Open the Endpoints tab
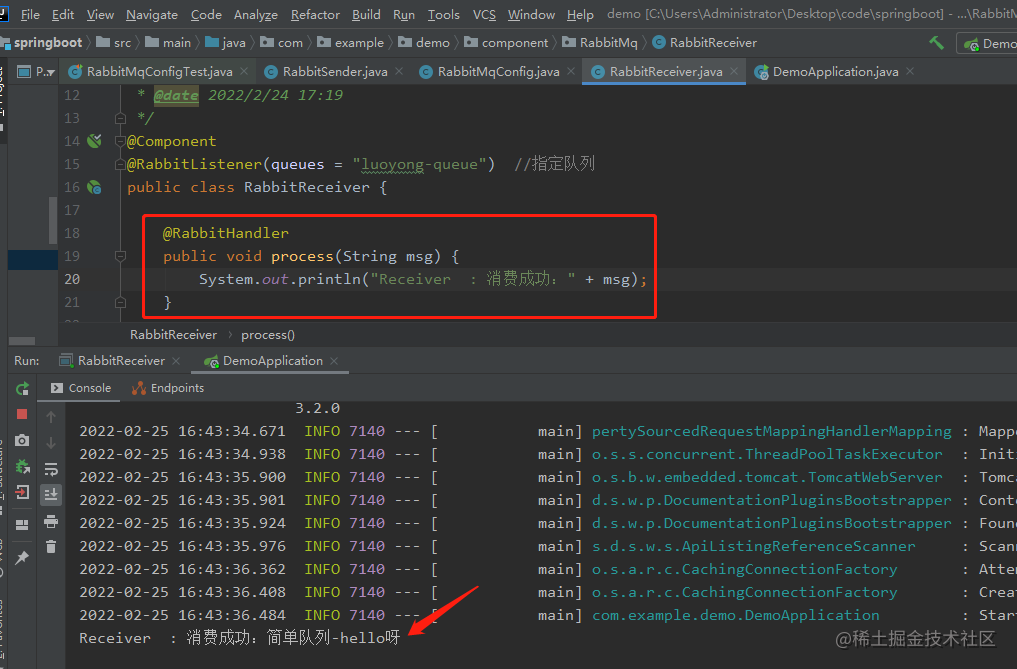 (168, 388)
